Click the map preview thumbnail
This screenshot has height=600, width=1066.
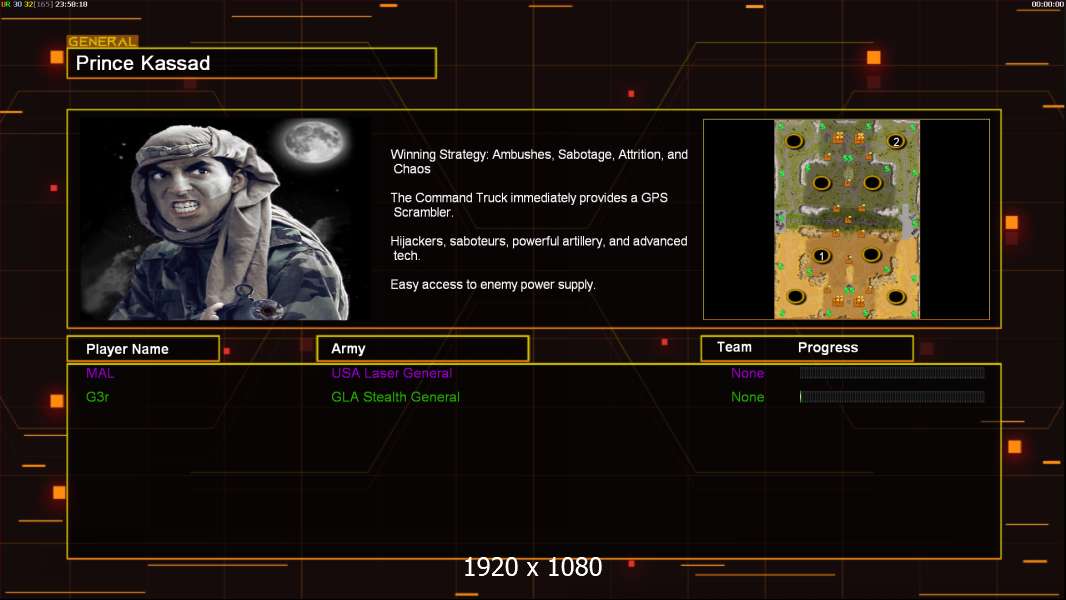(x=846, y=219)
